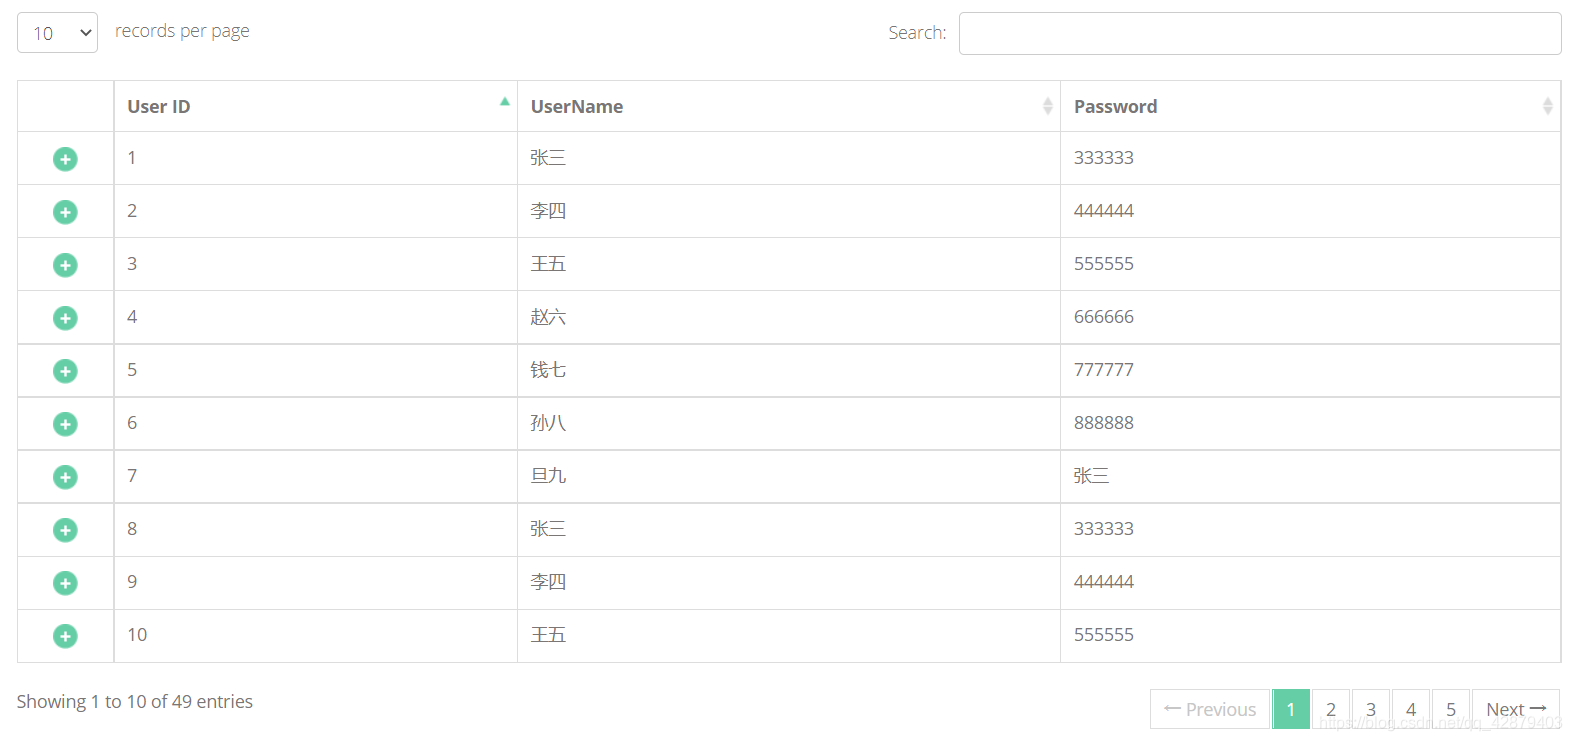This screenshot has height=741, width=1572.
Task: Go to the Previous page
Action: pos(1210,709)
